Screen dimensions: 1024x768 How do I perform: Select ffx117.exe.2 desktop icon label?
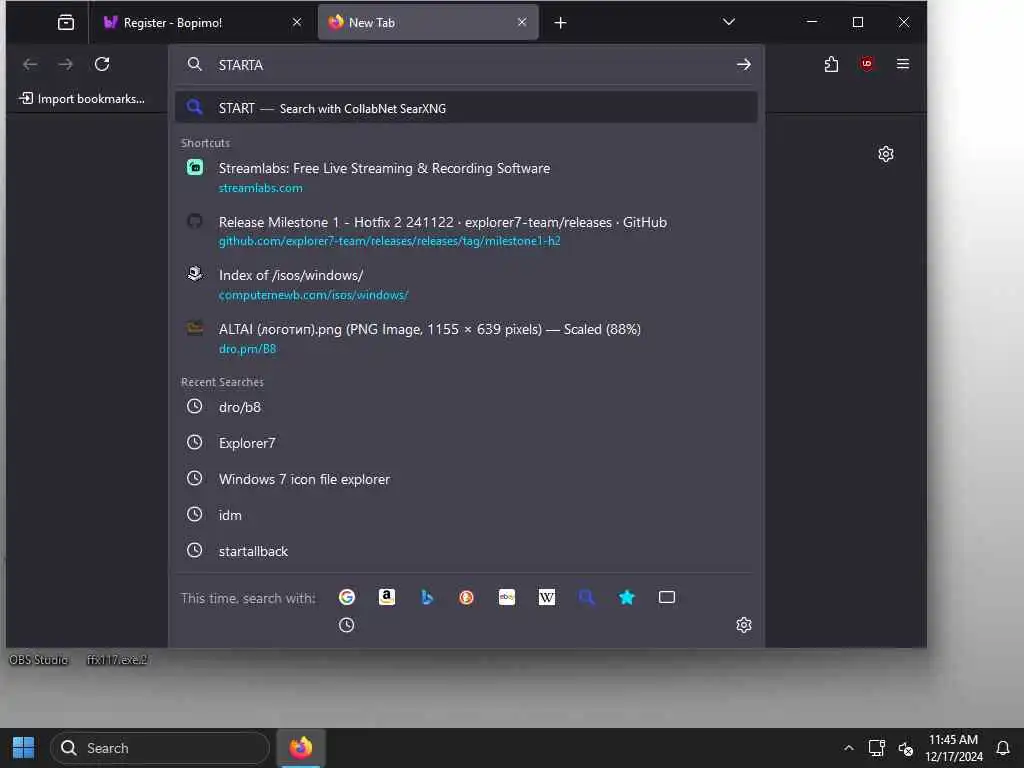click(117, 660)
